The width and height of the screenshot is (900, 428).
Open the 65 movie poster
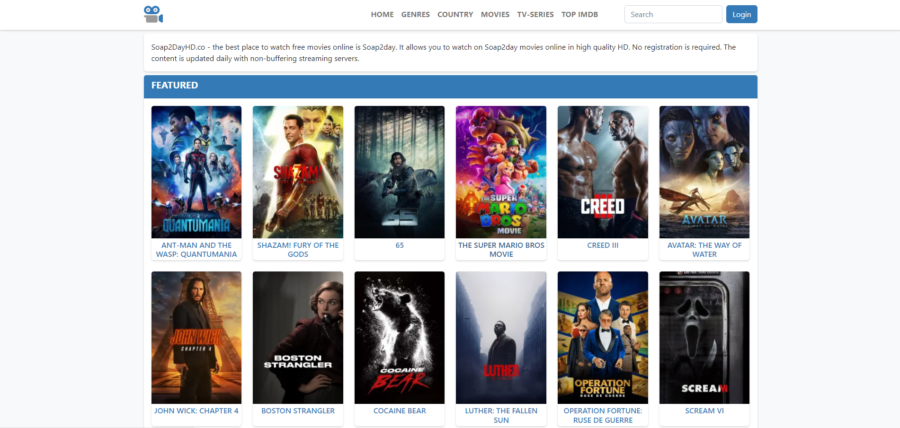pos(399,172)
